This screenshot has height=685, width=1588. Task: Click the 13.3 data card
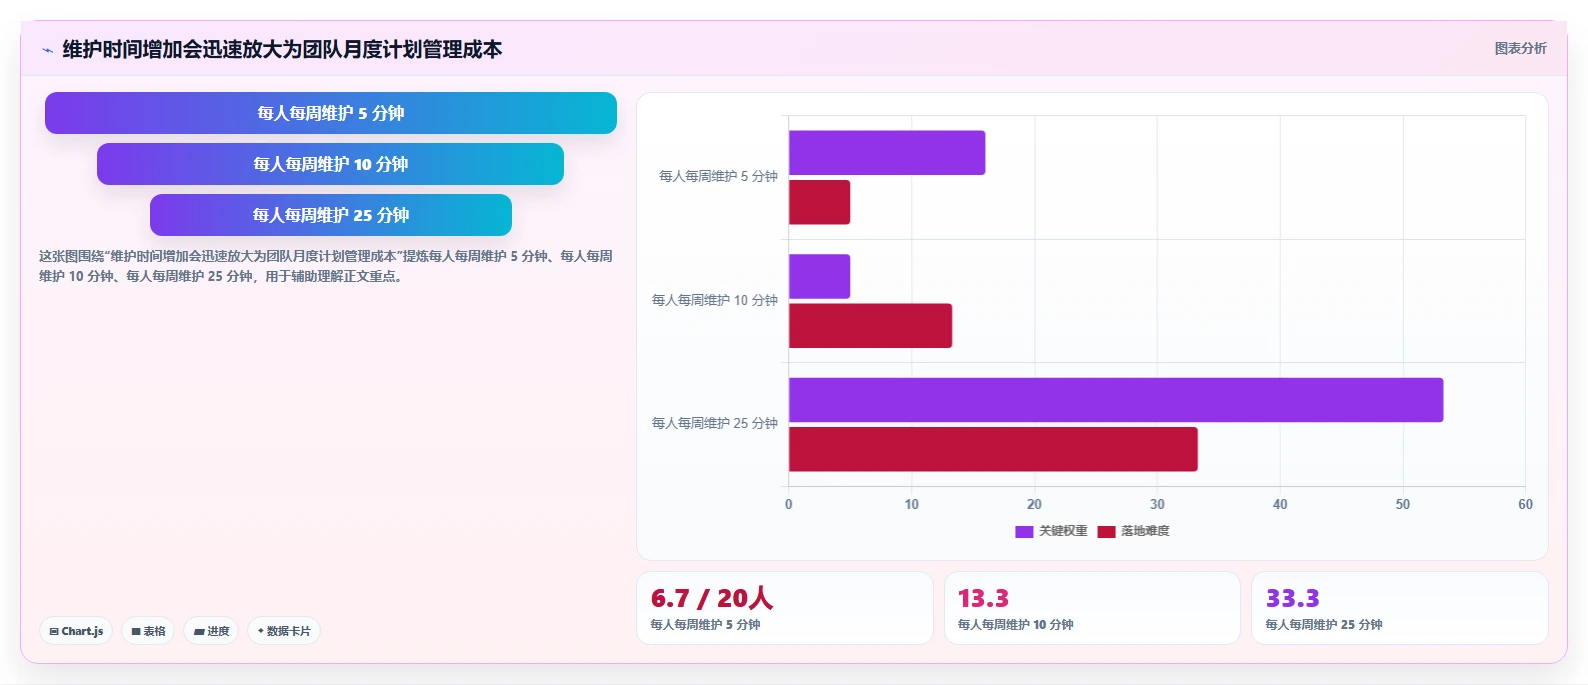[x=1092, y=608]
